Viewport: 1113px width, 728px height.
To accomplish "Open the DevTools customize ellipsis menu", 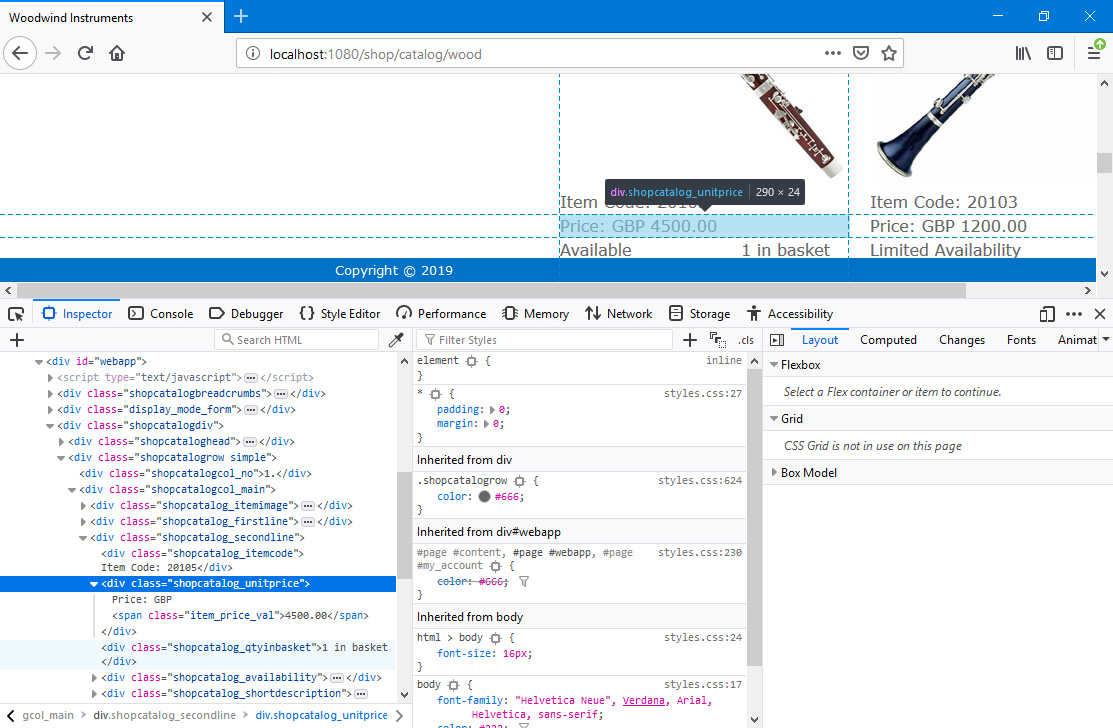I will tap(1074, 314).
